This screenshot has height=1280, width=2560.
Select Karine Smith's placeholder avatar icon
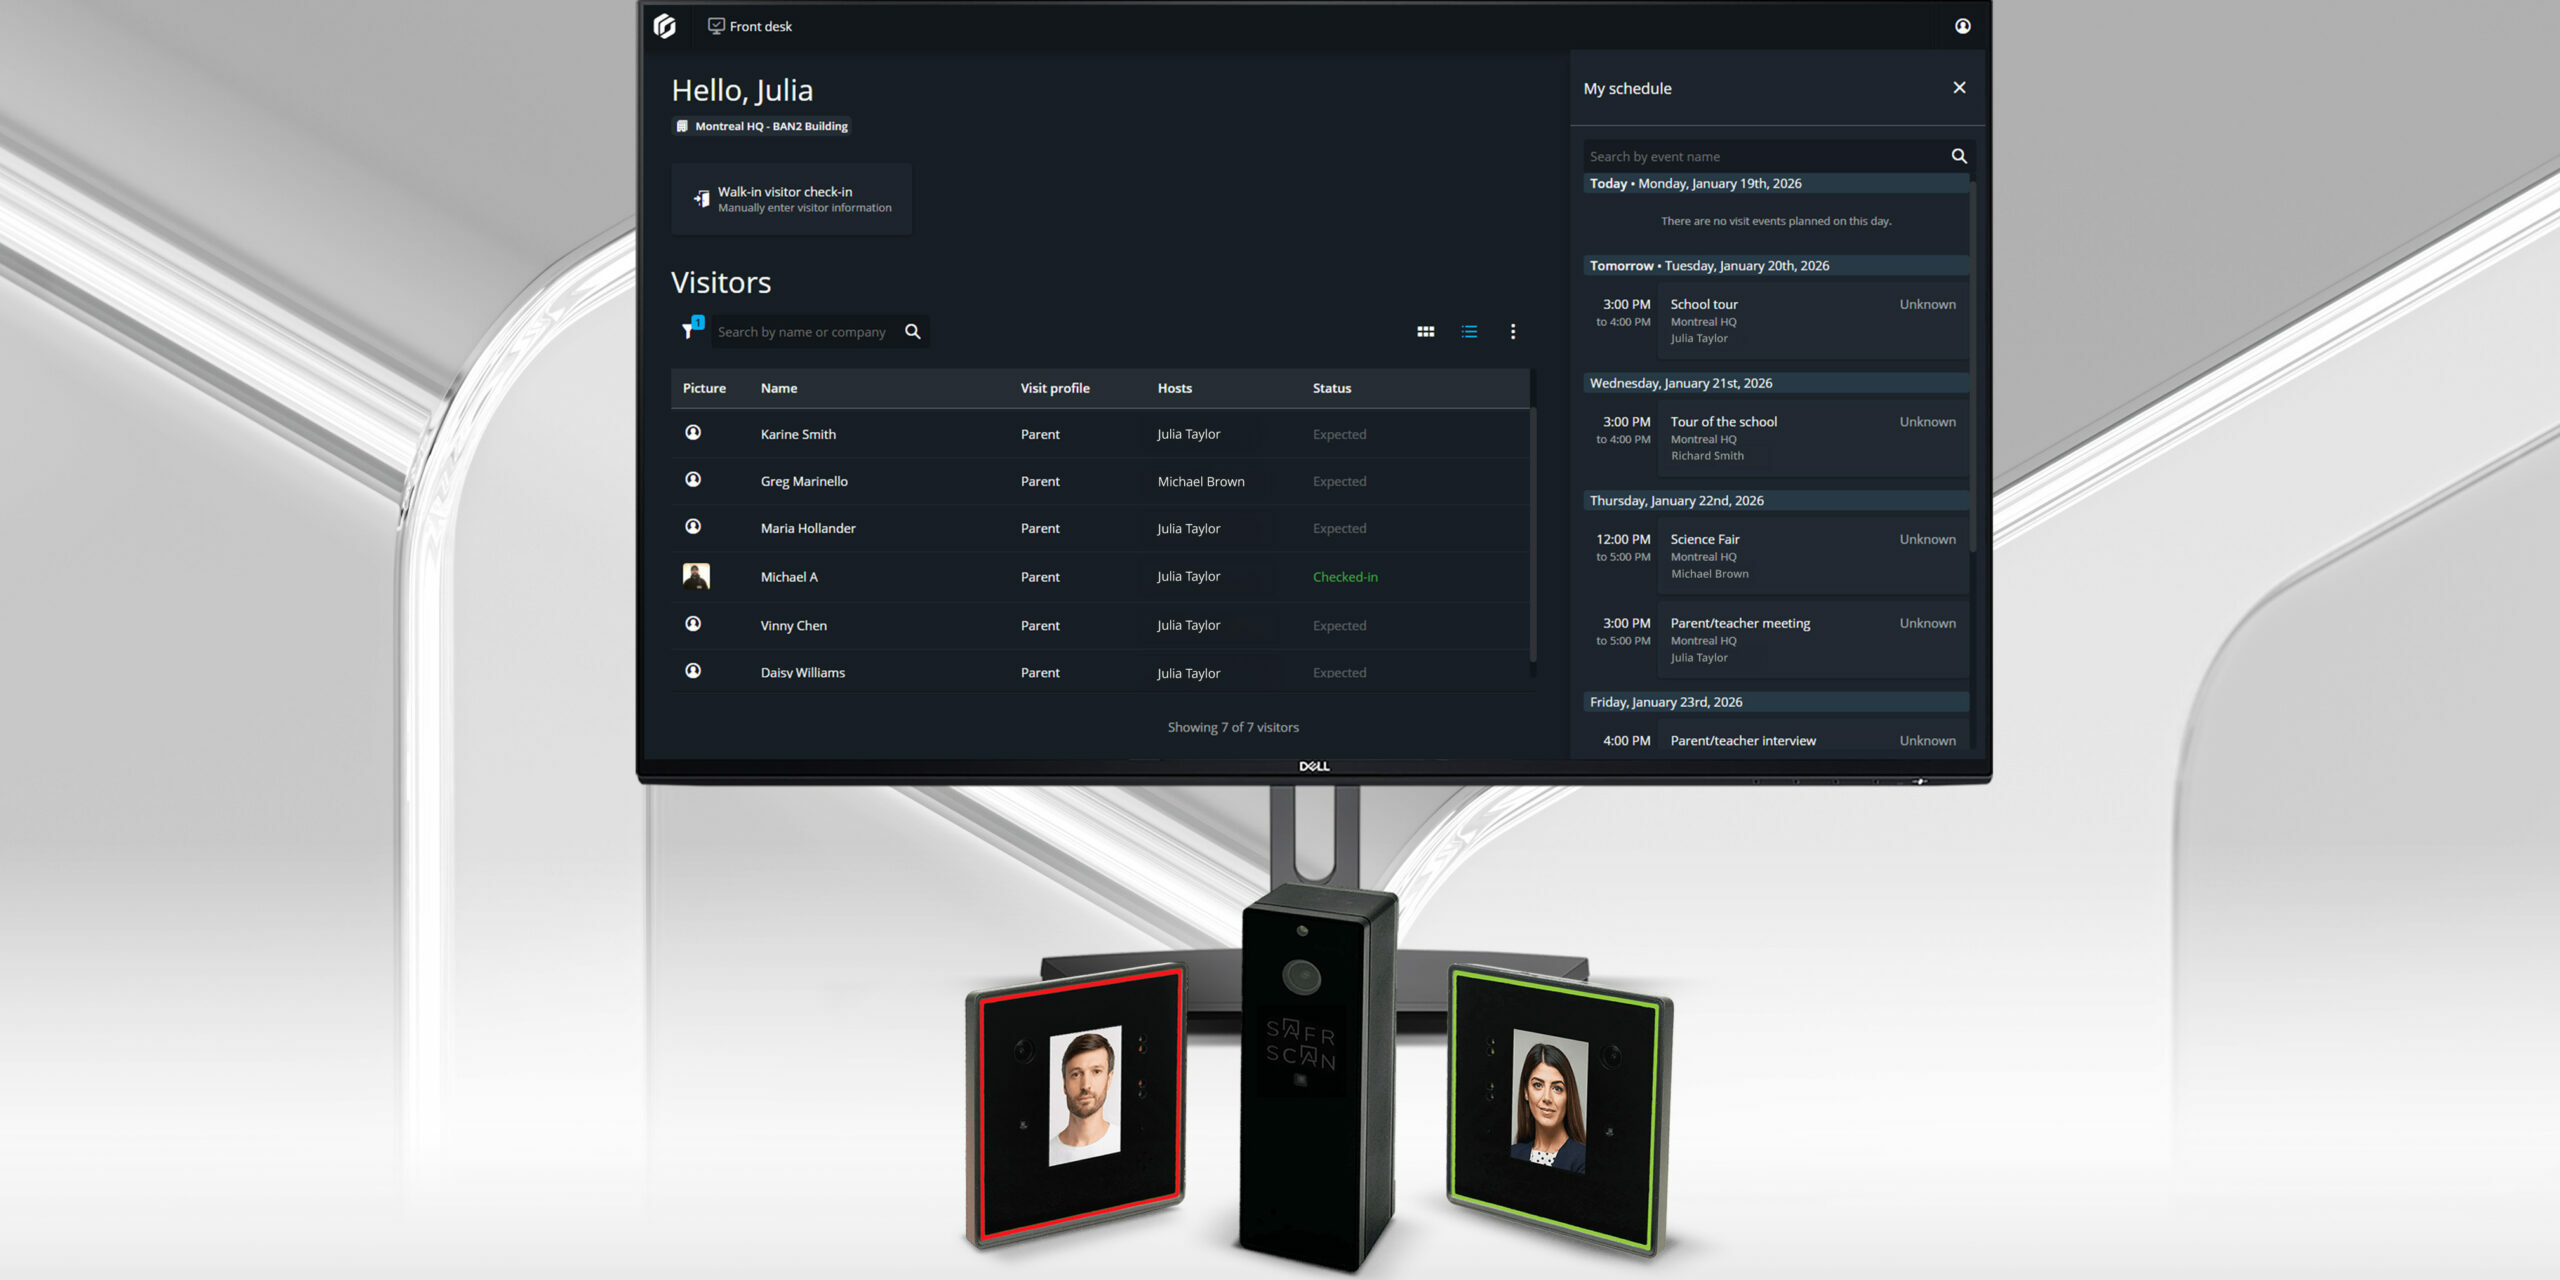(693, 432)
